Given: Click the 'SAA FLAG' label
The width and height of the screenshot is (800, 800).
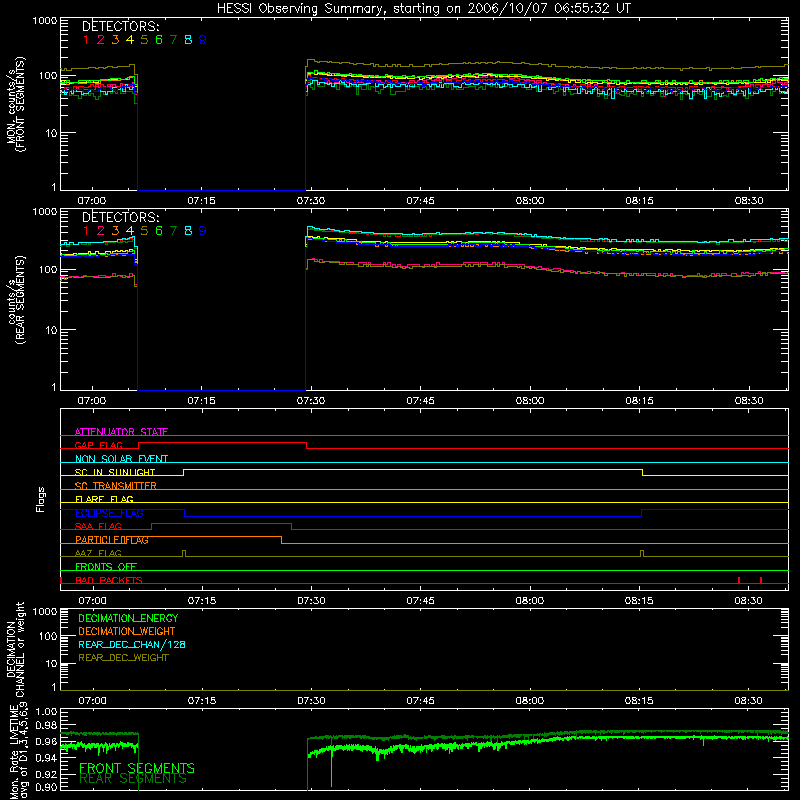Looking at the screenshot, I should (x=98, y=526).
